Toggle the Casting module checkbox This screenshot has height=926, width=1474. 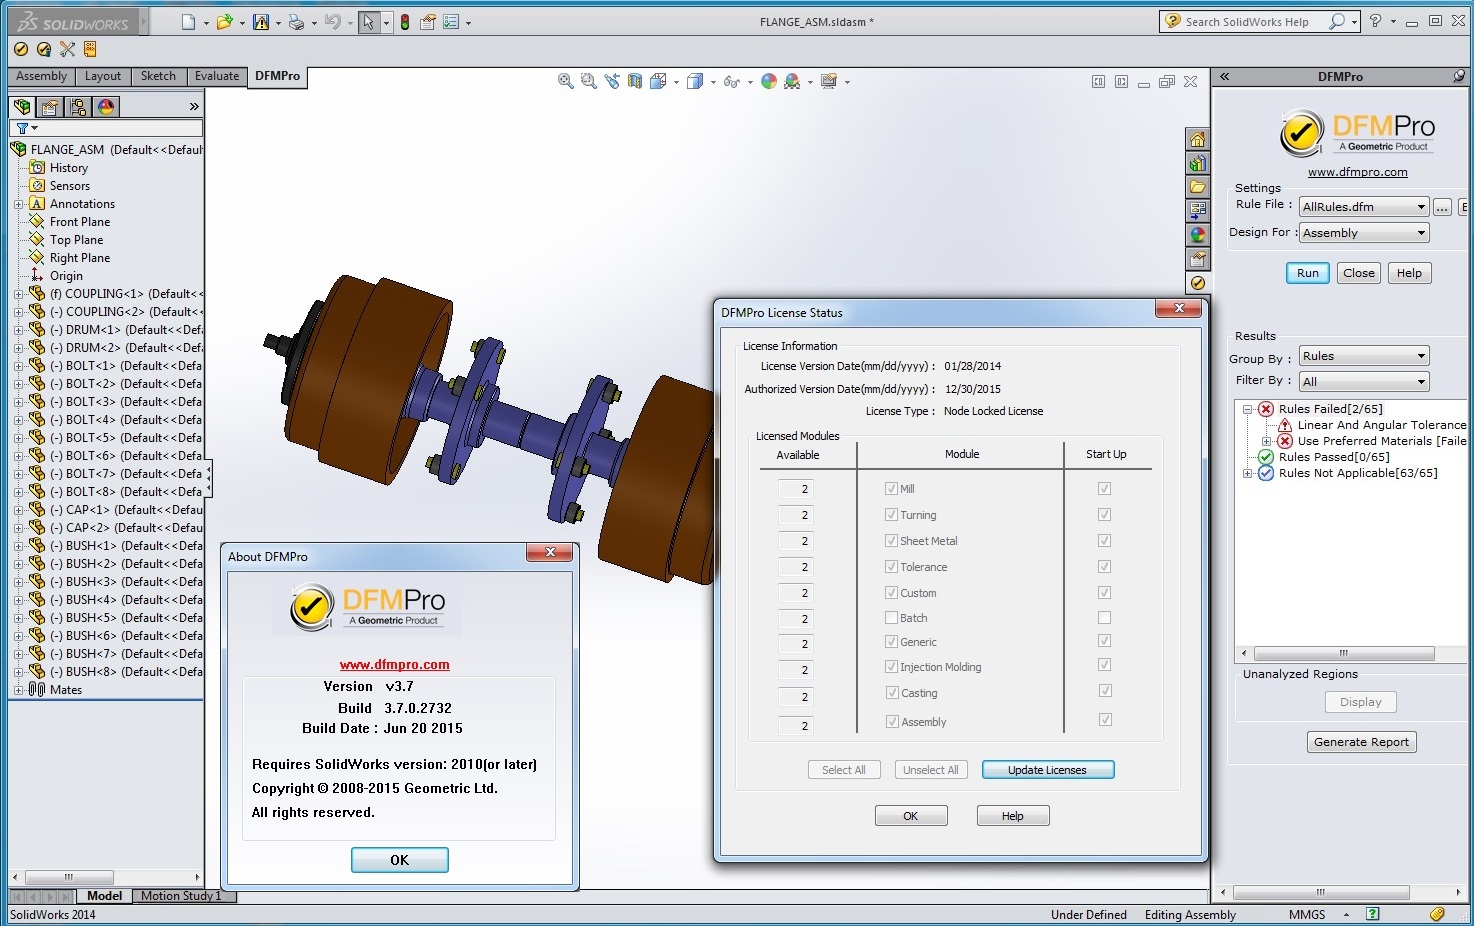(x=891, y=693)
